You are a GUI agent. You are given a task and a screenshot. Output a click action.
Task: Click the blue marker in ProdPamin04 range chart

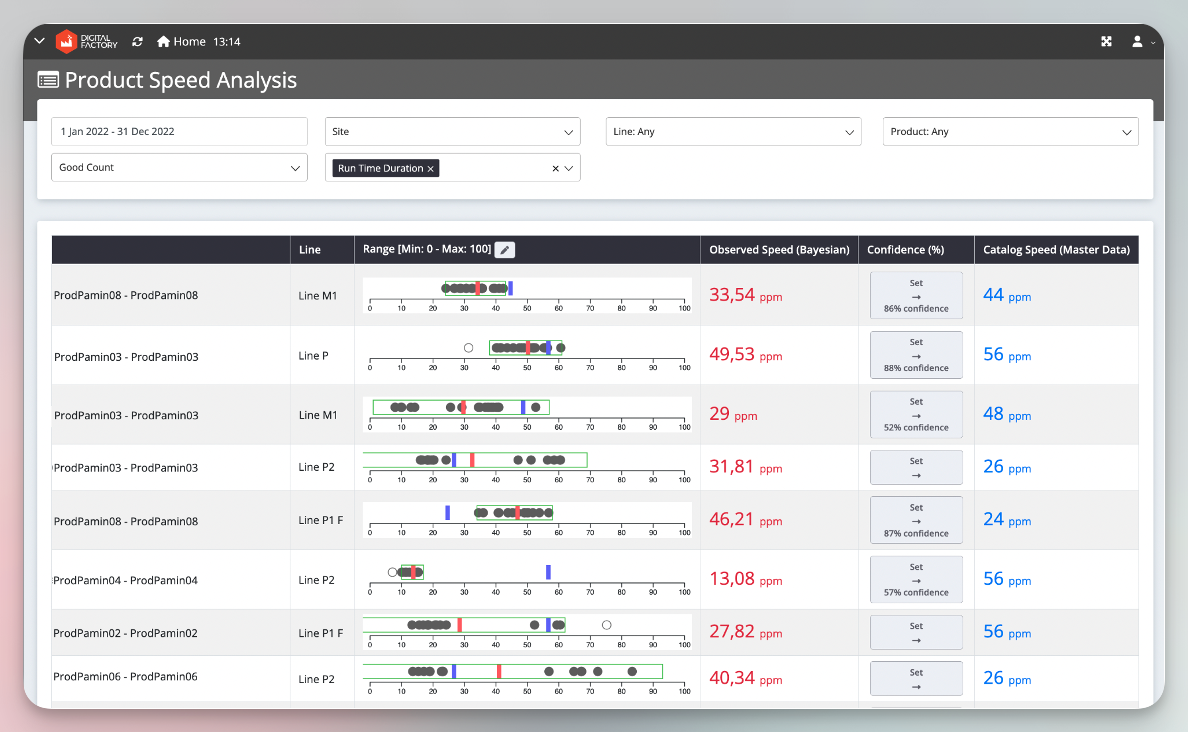[x=548, y=572]
